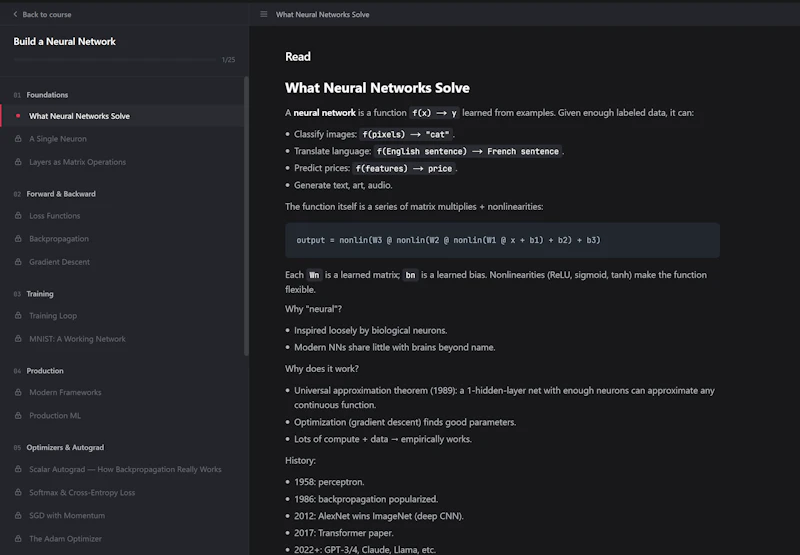Click lock icon beside Modern Frameworks
The height and width of the screenshot is (555, 800).
tap(18, 392)
